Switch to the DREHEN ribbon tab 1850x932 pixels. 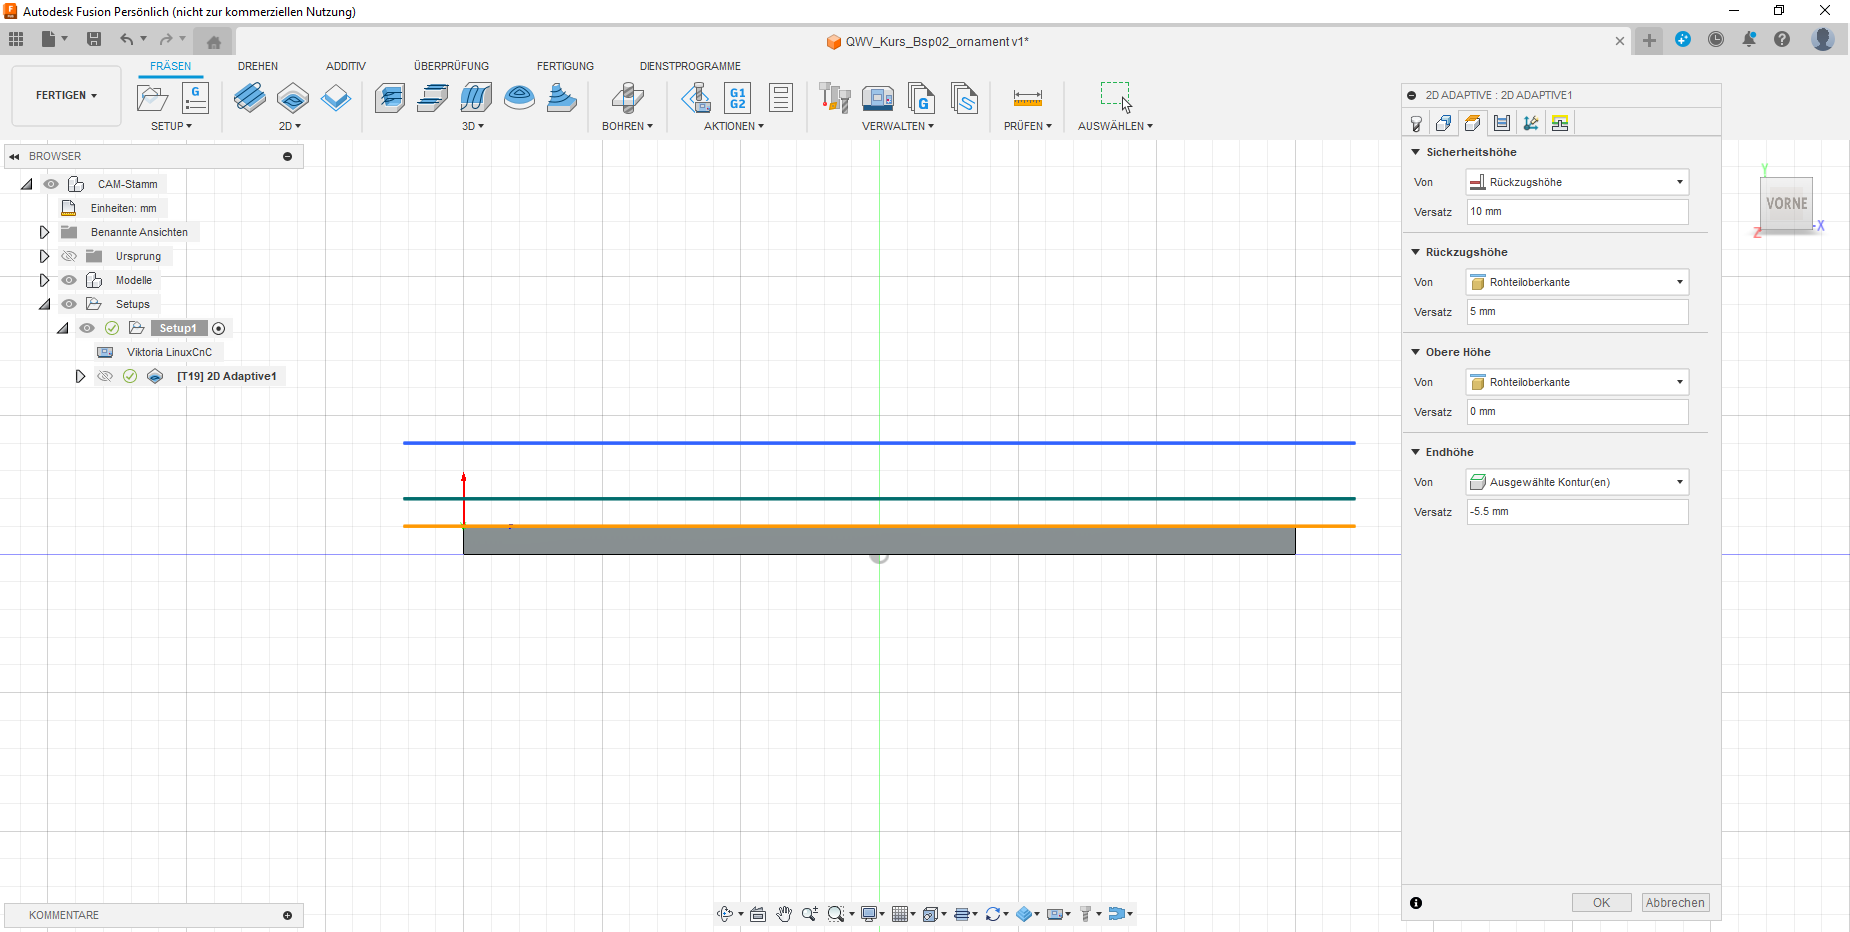point(258,66)
